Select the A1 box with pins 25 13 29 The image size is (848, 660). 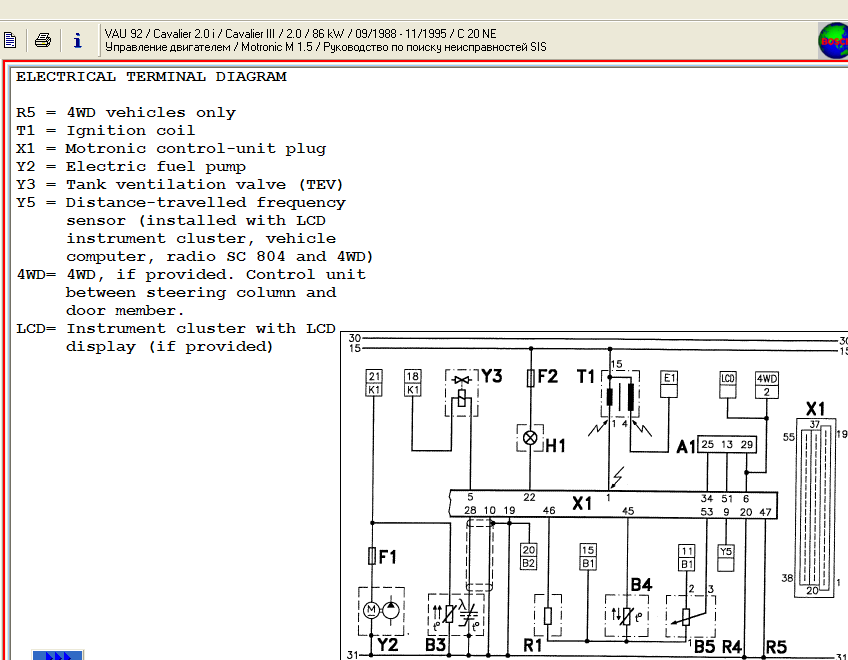click(x=726, y=445)
